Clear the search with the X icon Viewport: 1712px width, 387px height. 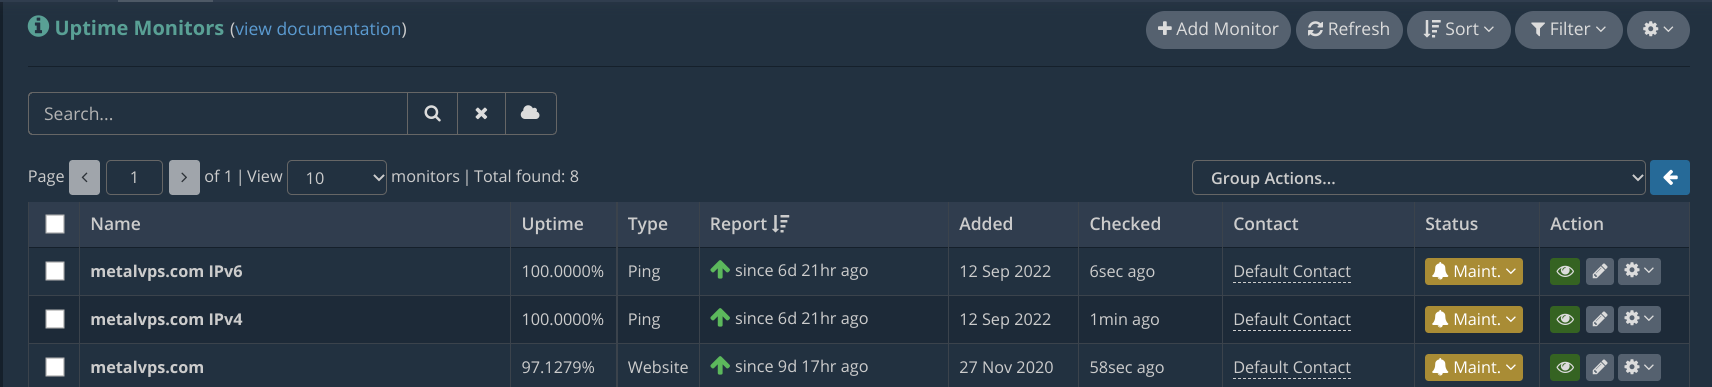coord(481,113)
